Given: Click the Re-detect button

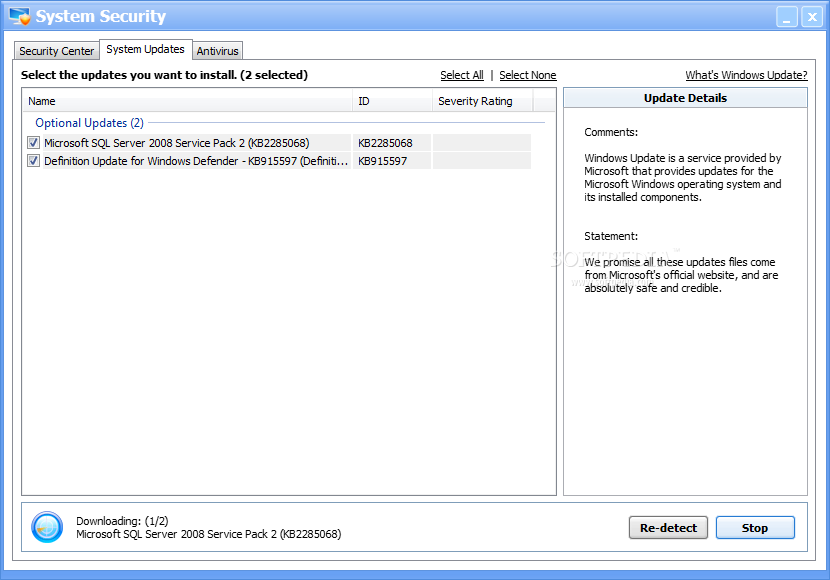Looking at the screenshot, I should 668,528.
